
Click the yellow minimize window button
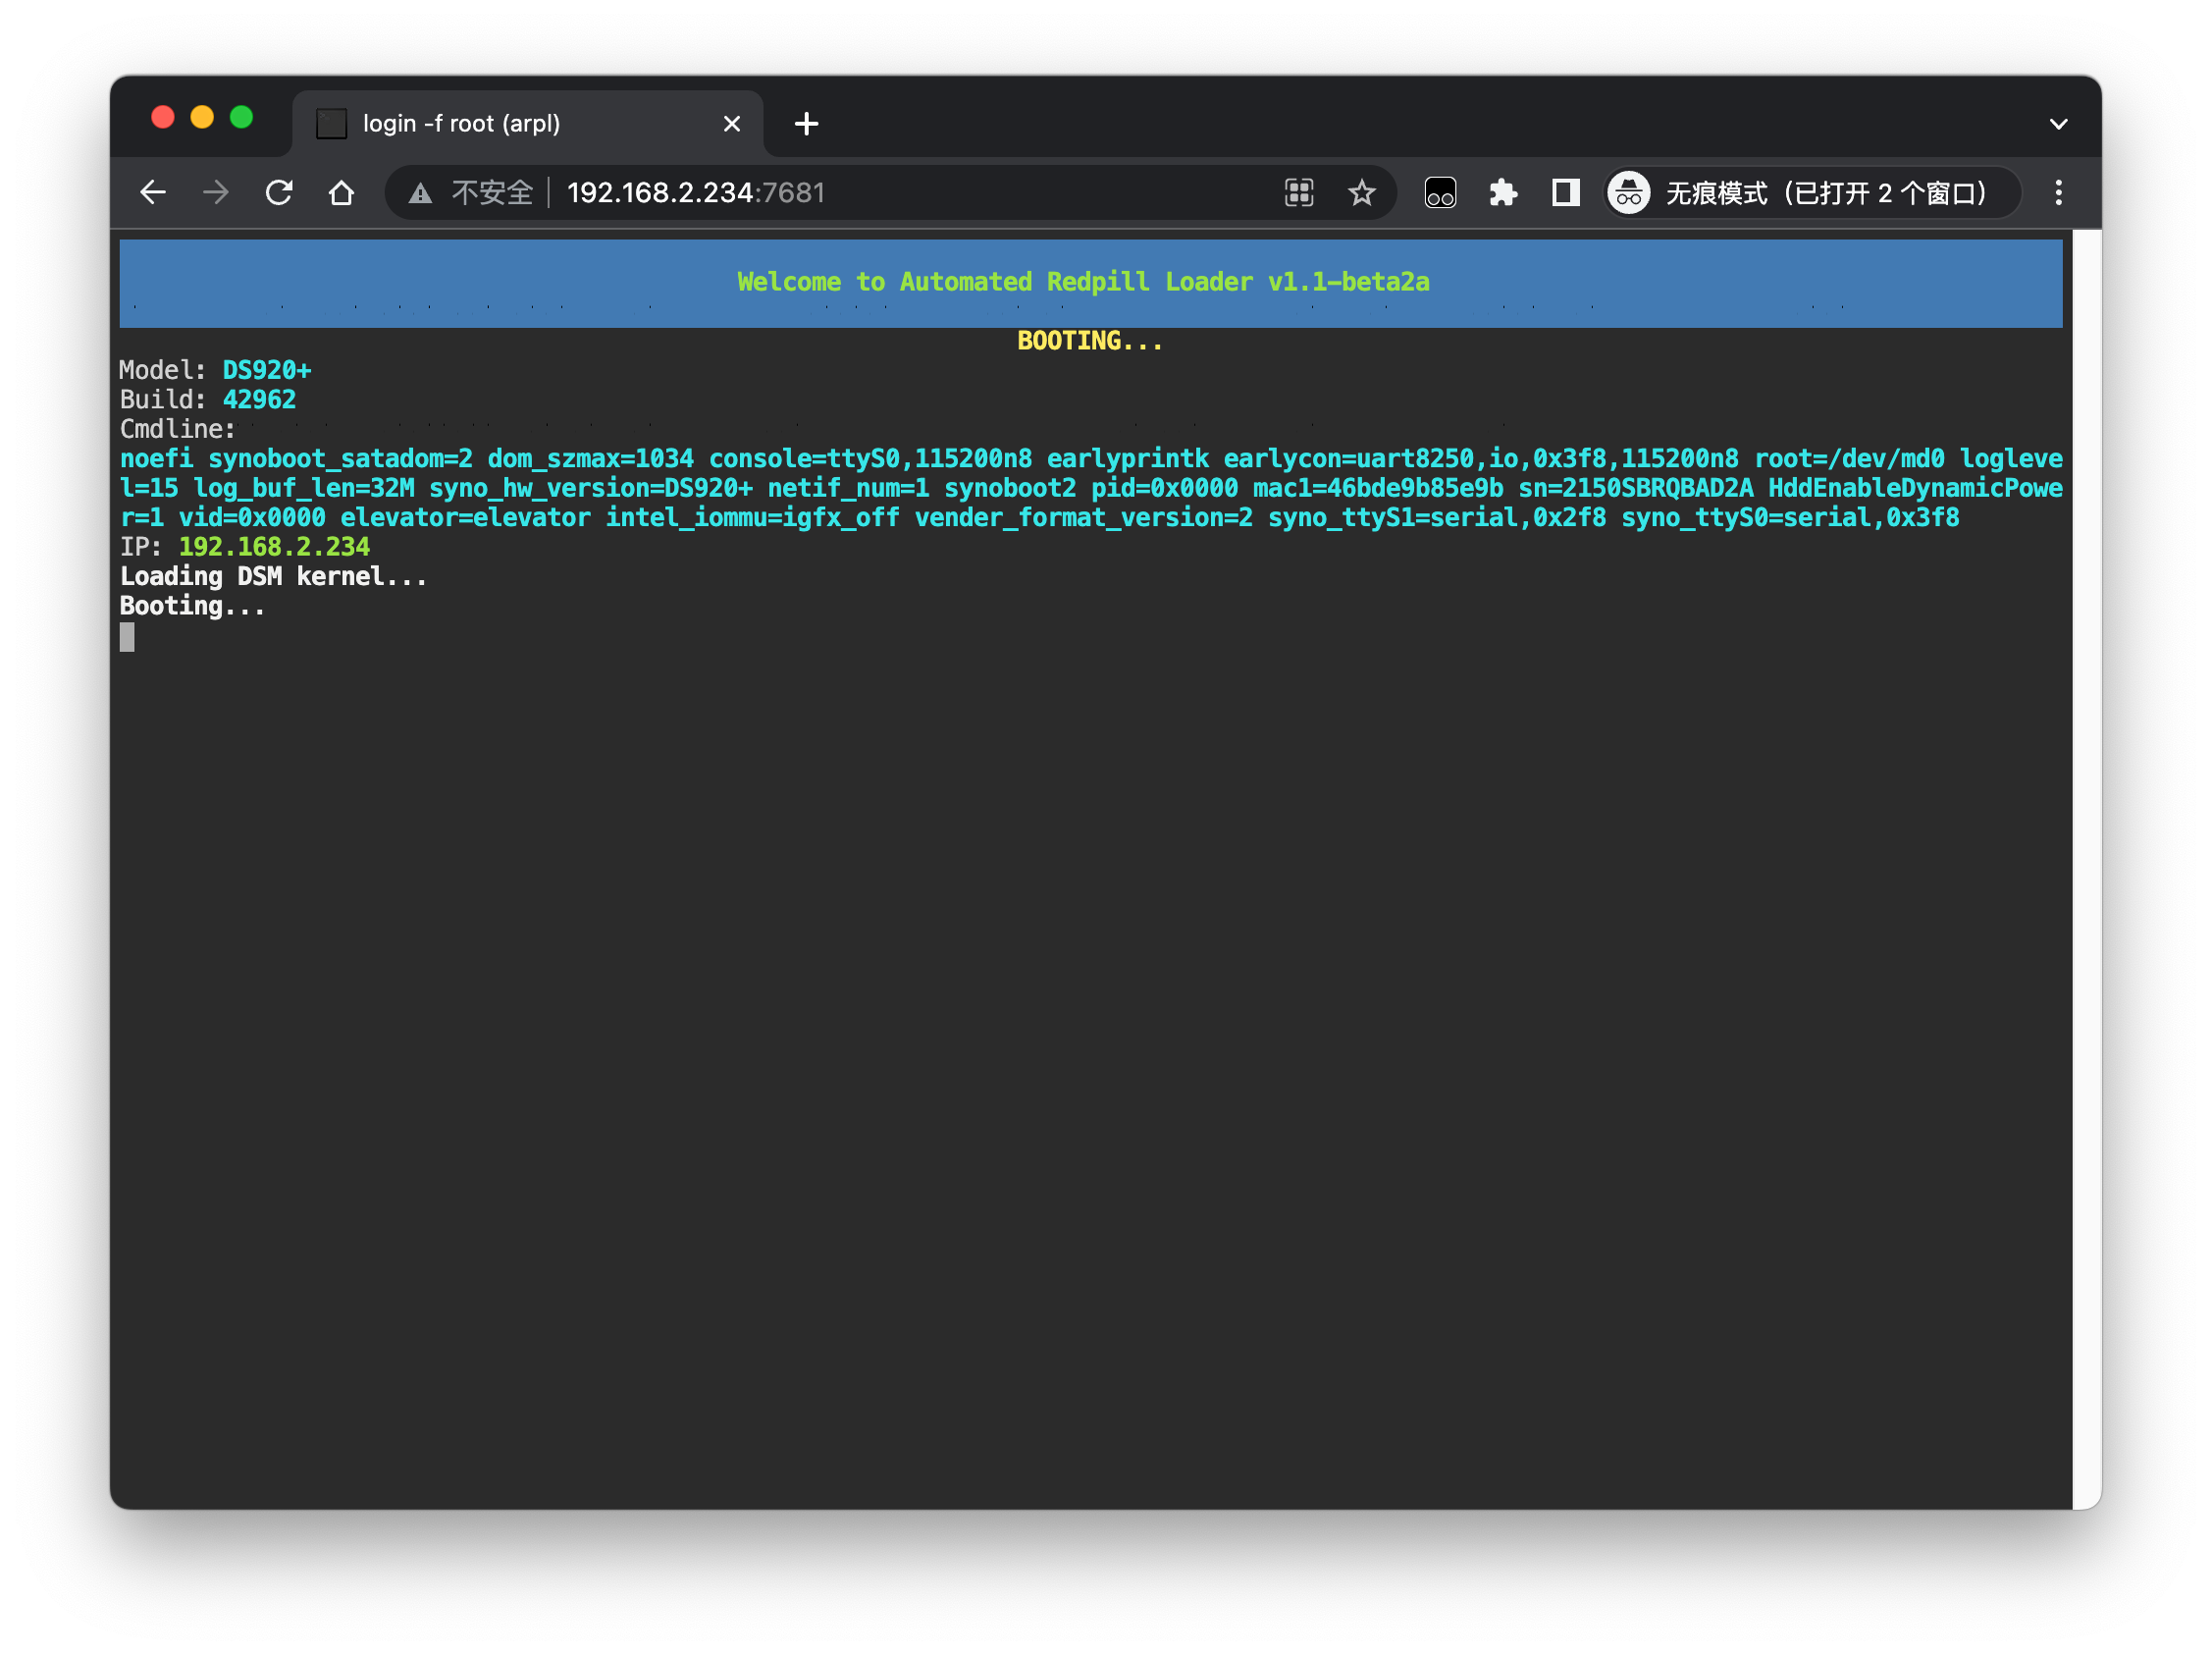pyautogui.click(x=202, y=117)
